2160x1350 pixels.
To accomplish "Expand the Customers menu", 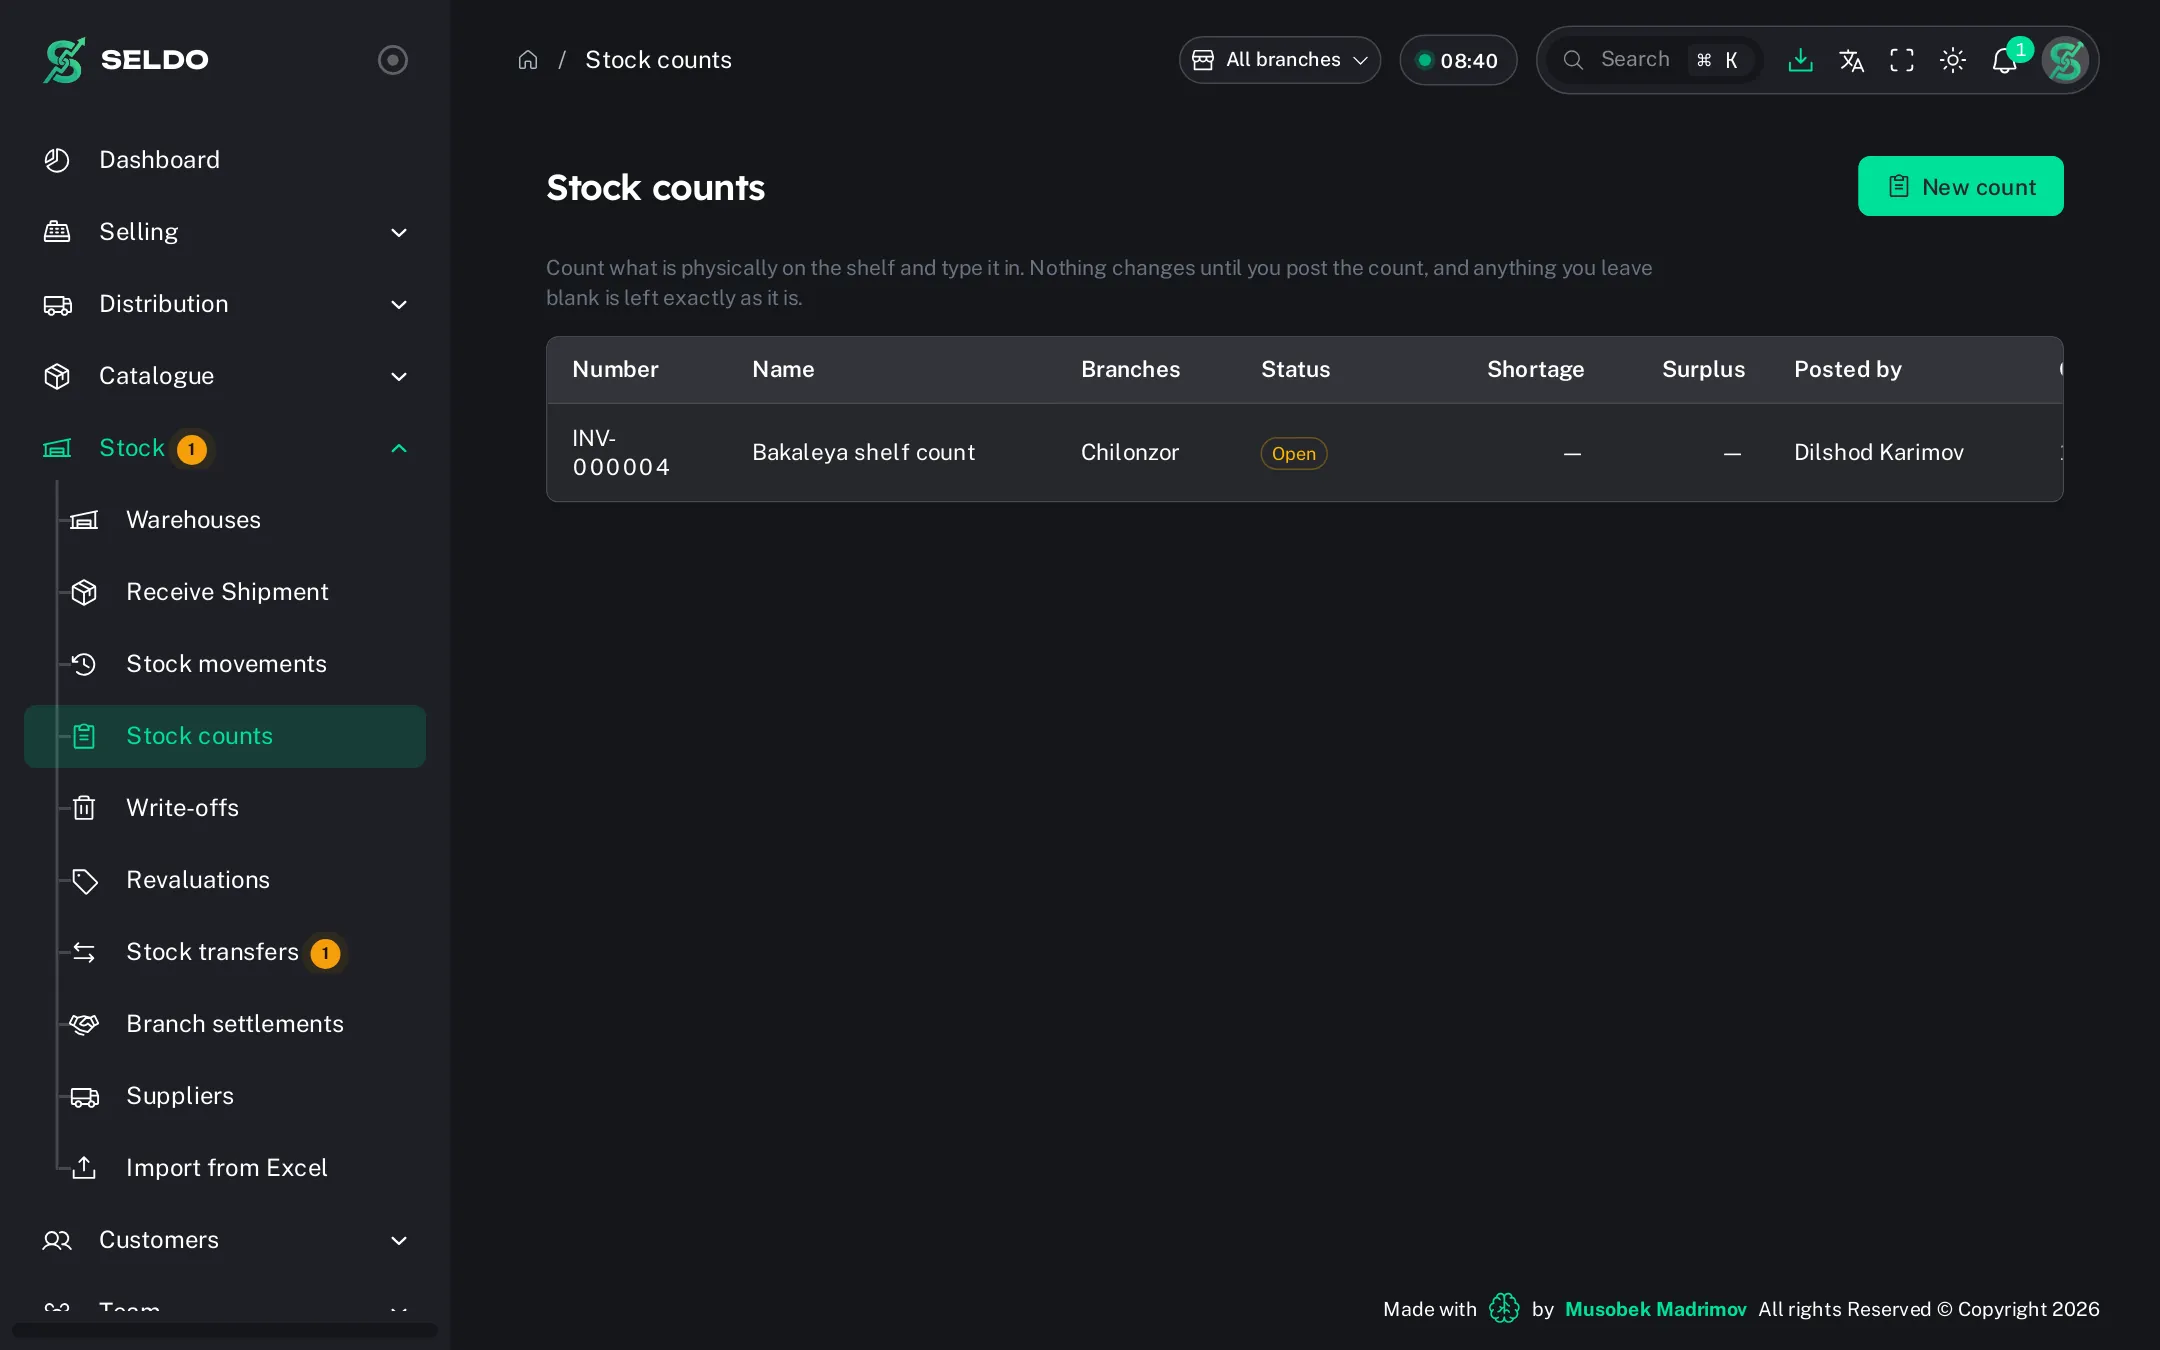I will coord(225,1240).
